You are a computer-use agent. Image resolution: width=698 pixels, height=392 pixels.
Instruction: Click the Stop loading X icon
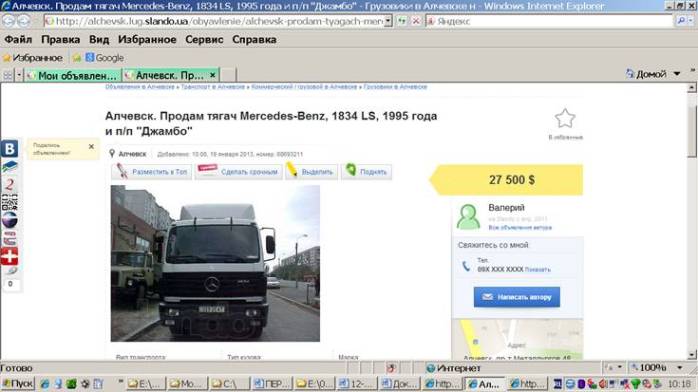tap(416, 21)
